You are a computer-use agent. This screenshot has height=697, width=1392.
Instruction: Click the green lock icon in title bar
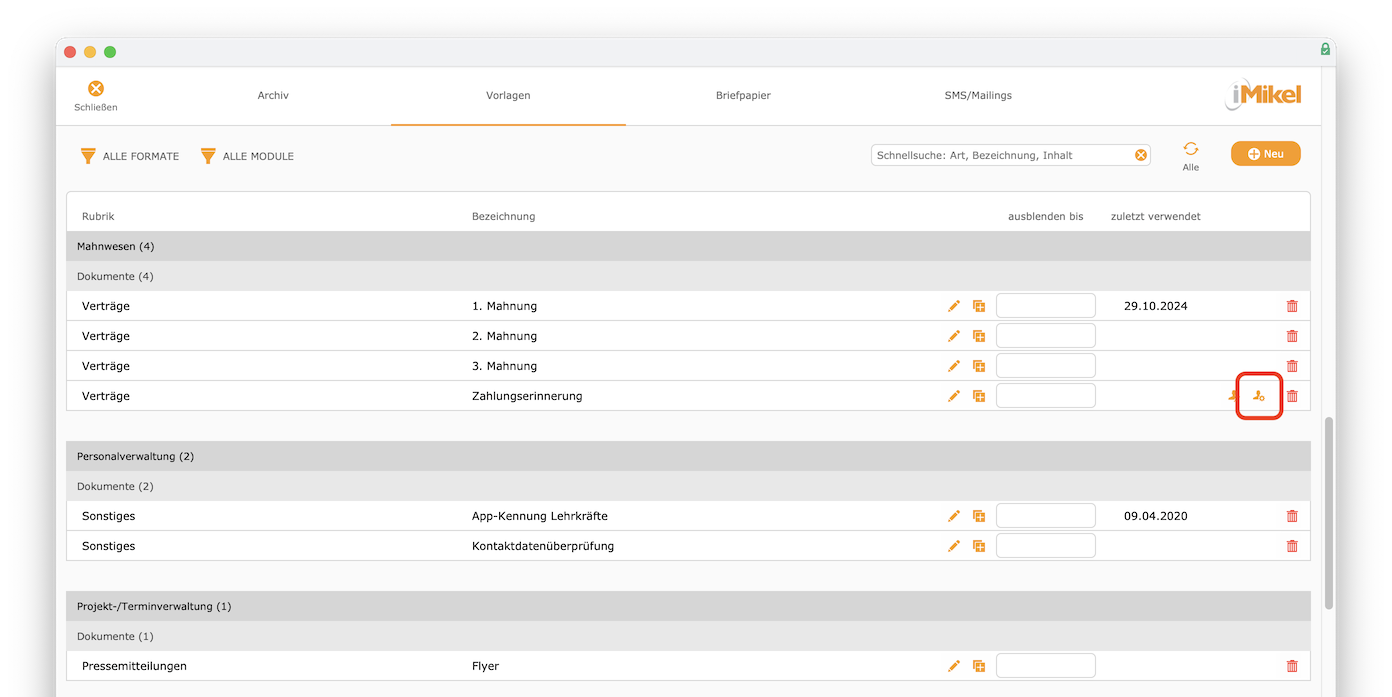click(1325, 49)
